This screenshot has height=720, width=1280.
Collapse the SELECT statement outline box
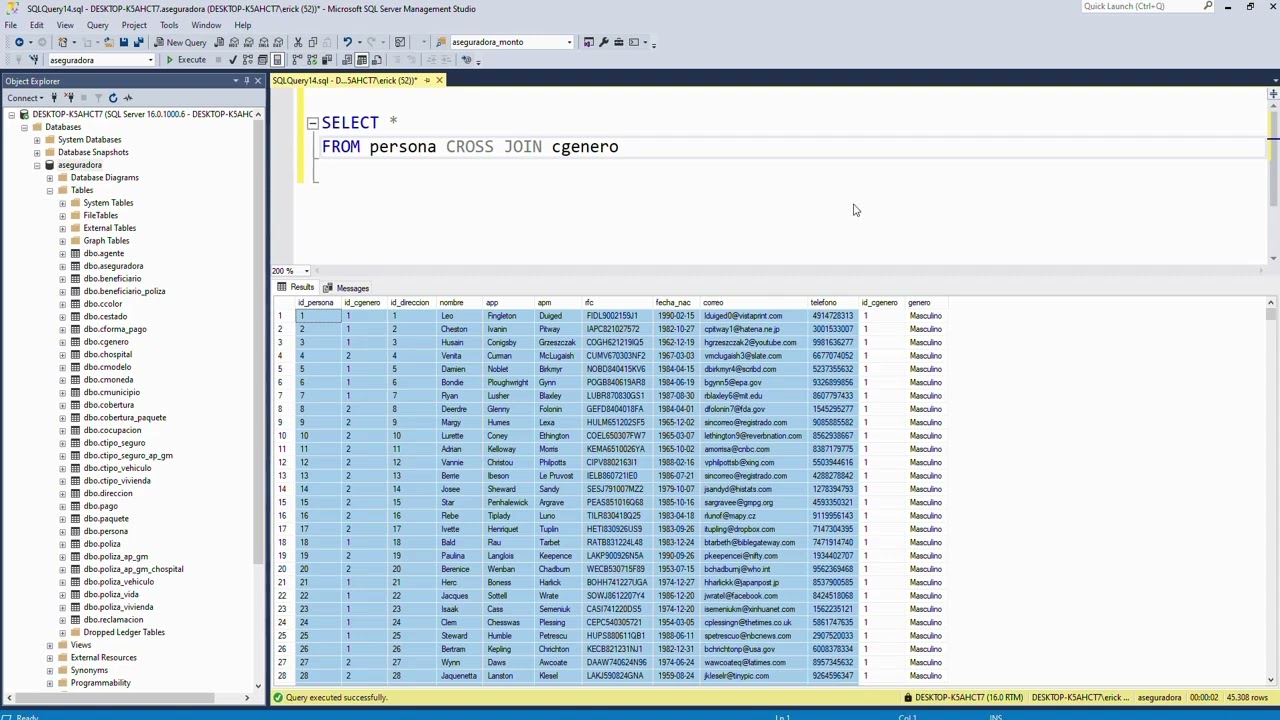pyautogui.click(x=312, y=123)
